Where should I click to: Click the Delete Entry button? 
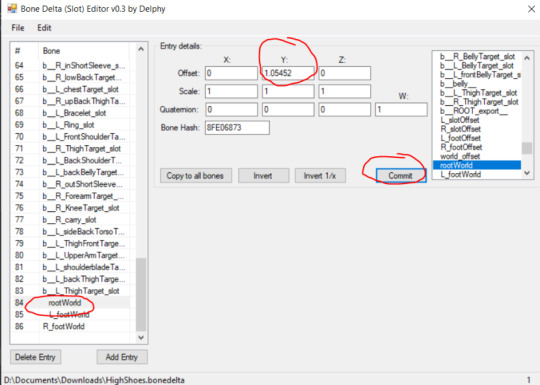(x=35, y=357)
